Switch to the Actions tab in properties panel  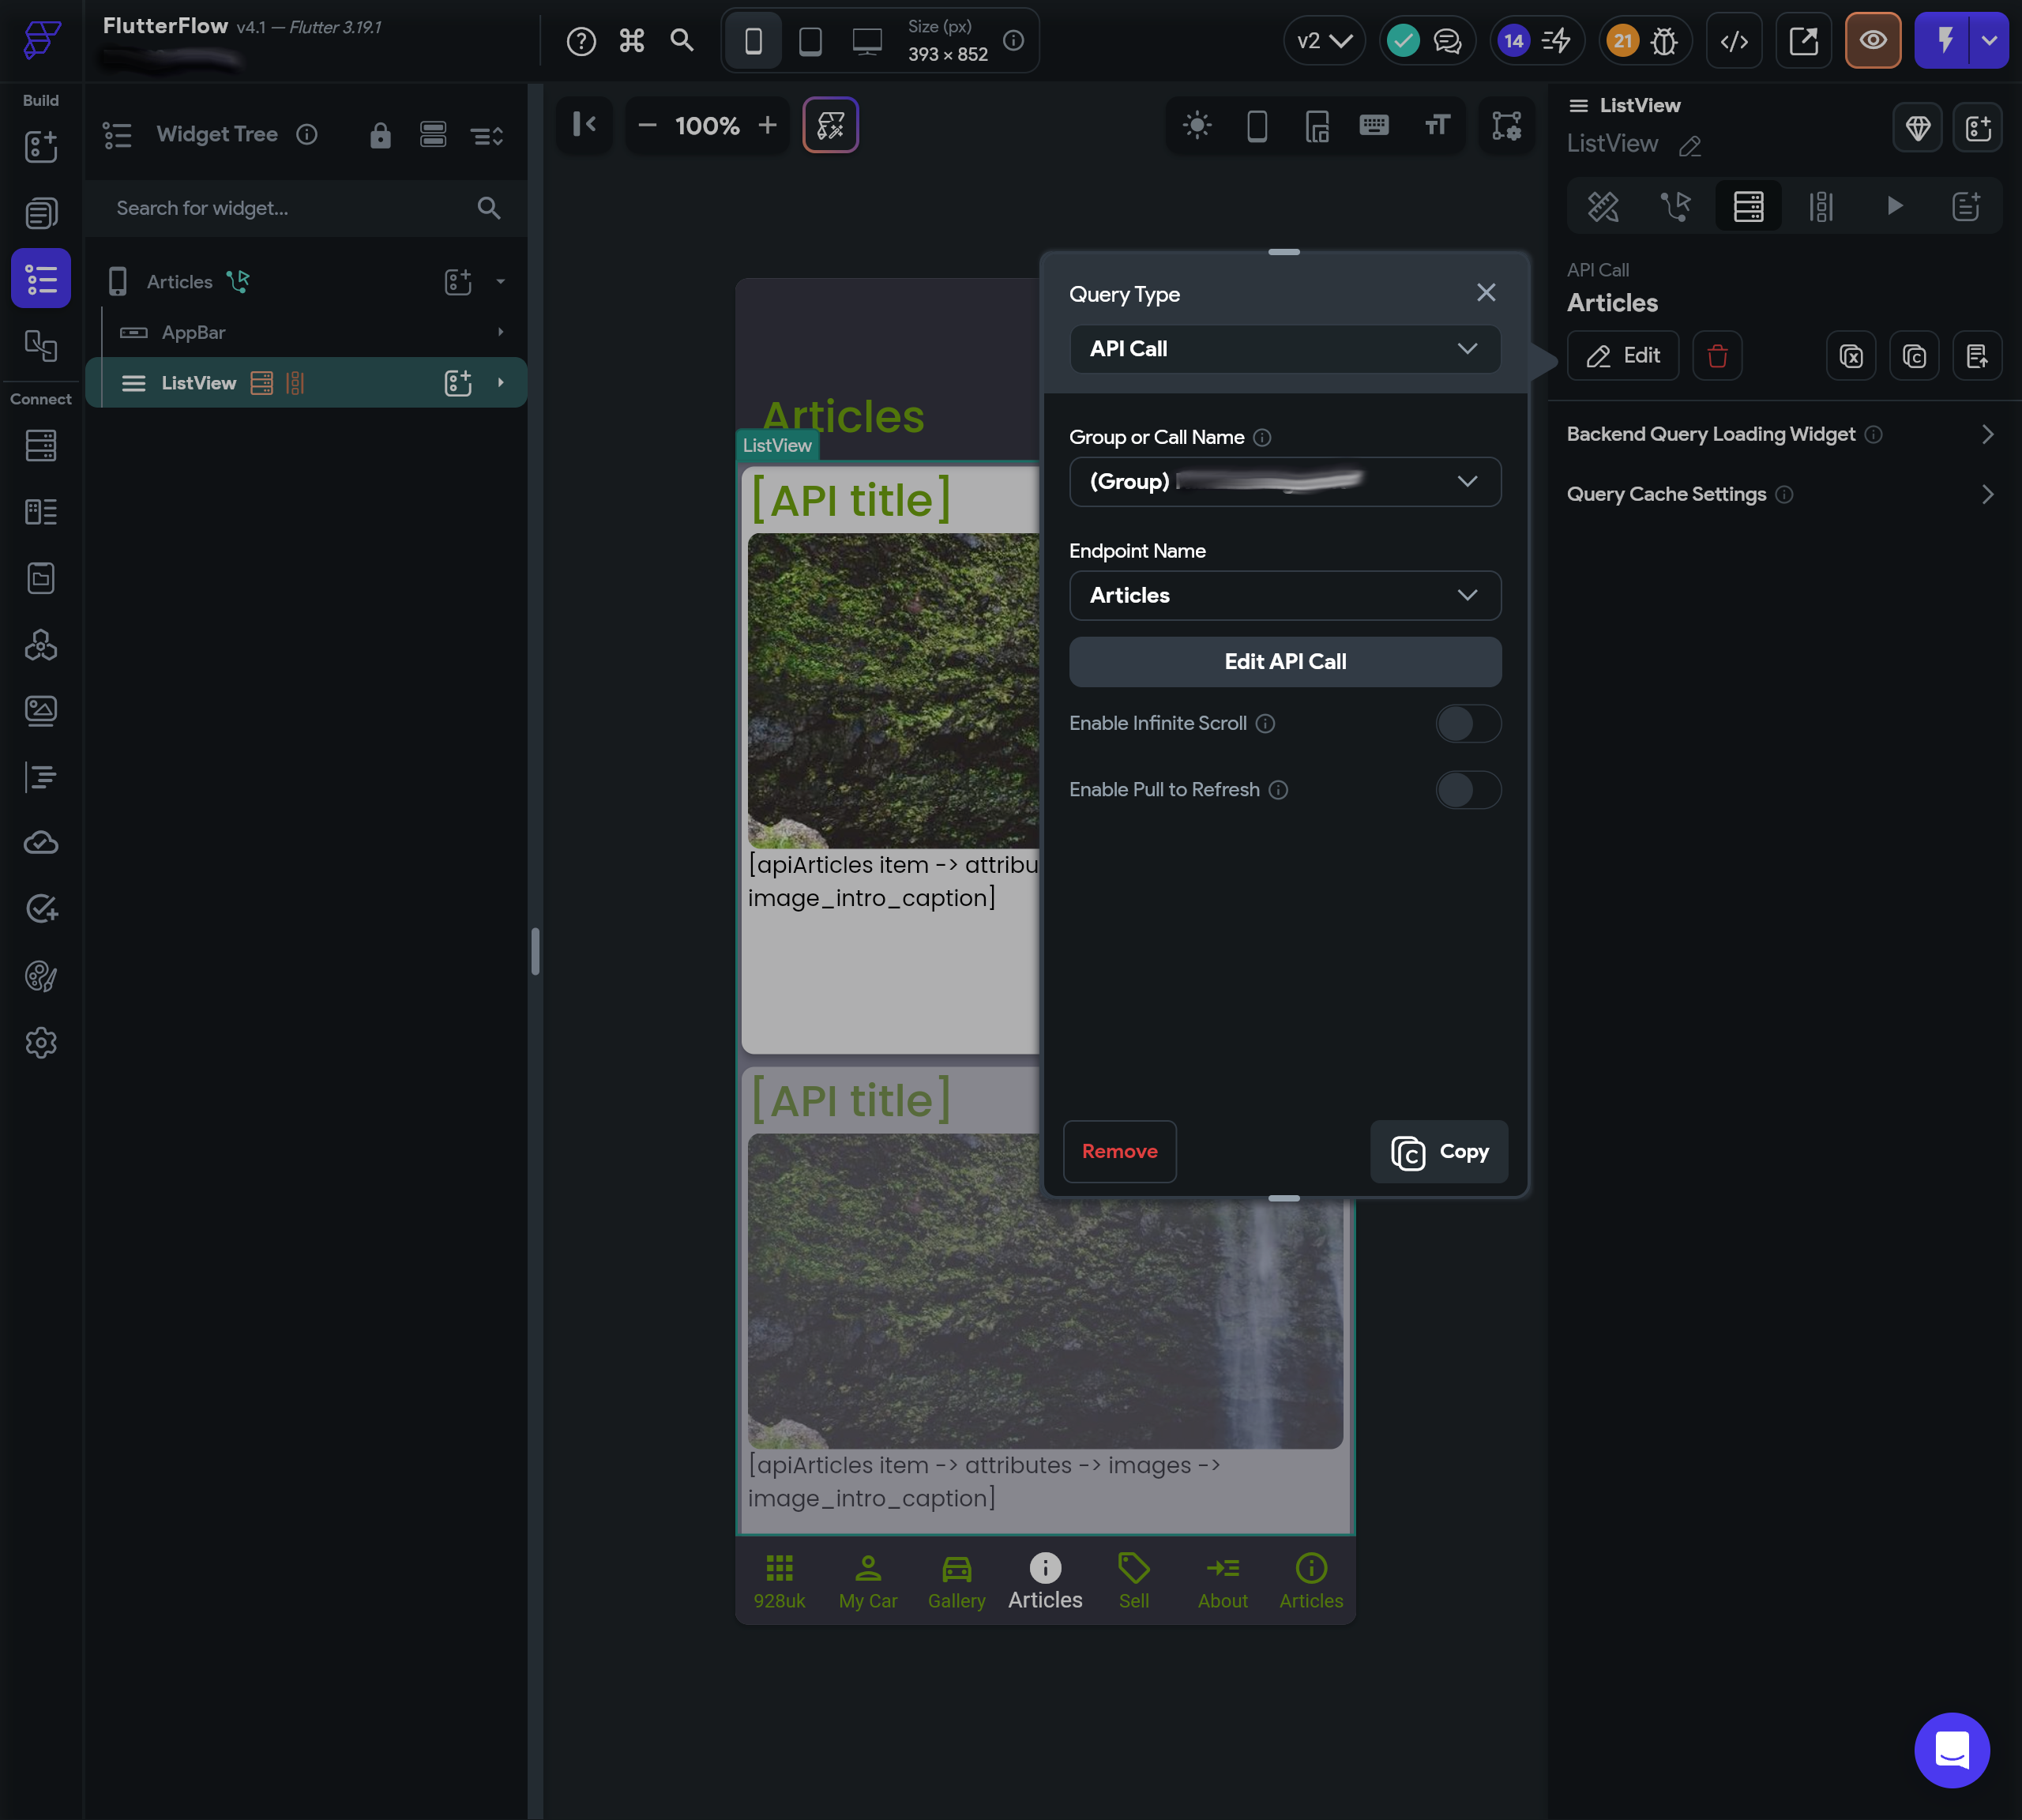coord(1675,207)
